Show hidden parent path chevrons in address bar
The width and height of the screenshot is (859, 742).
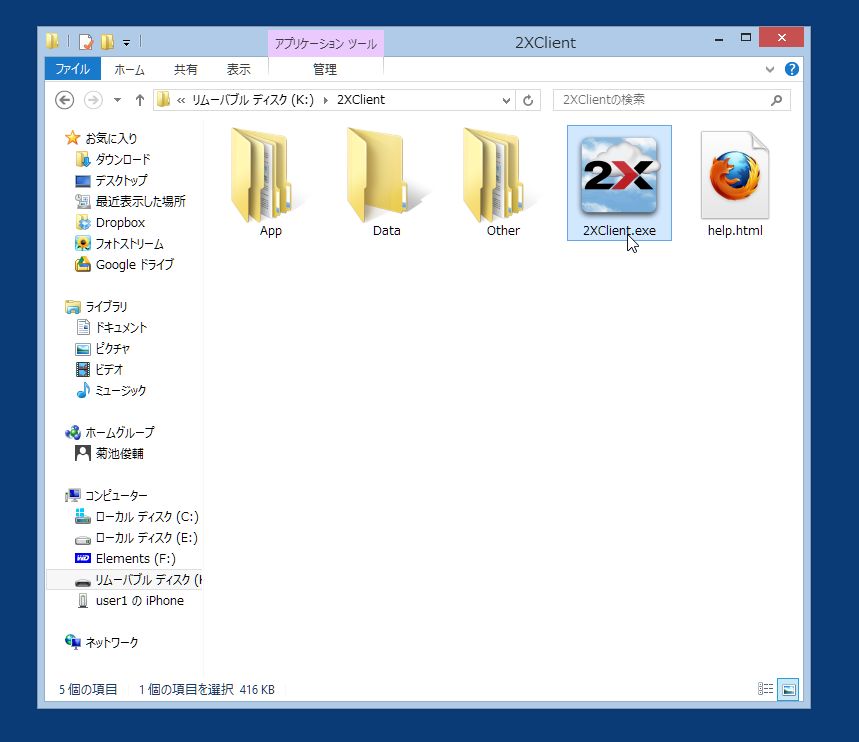pos(181,100)
